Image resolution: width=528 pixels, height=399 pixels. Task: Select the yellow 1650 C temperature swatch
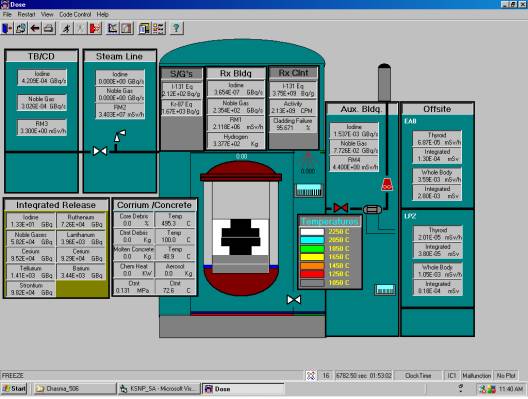(x=312, y=257)
